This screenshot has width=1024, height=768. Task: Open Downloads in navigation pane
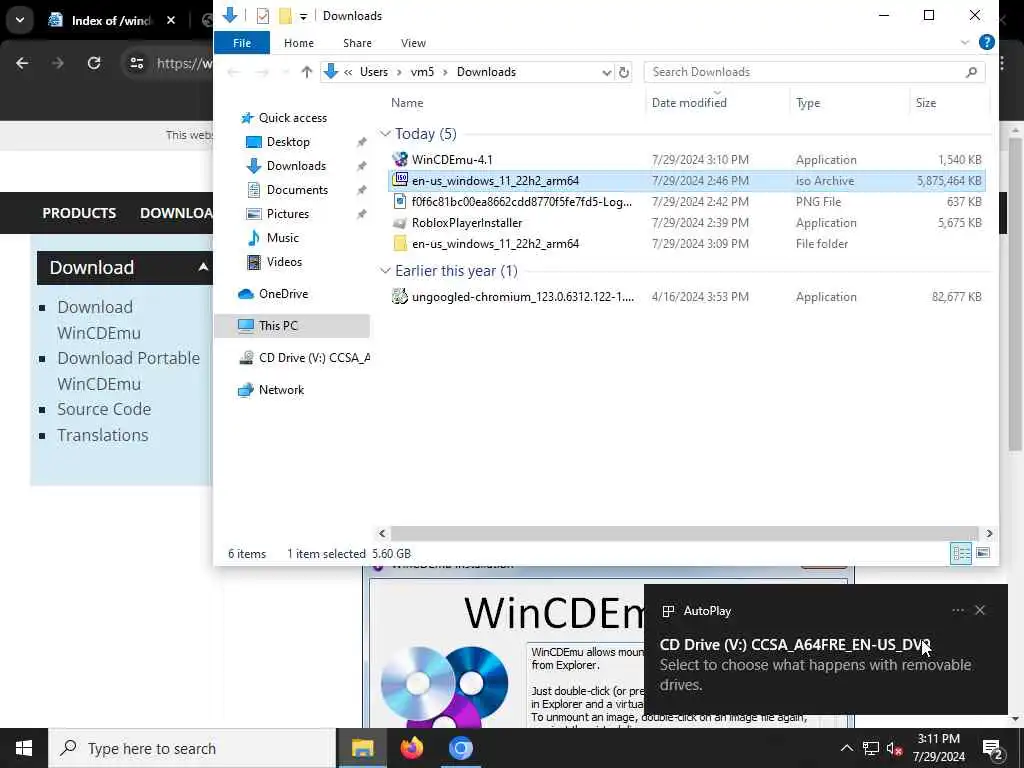tap(295, 166)
